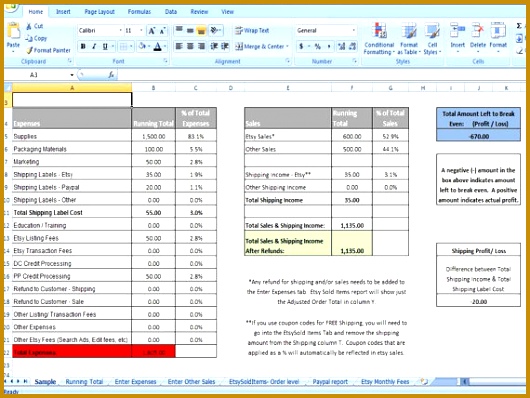Apply the fill color bucket
Viewport: 530px width, 398px height.
(142, 46)
